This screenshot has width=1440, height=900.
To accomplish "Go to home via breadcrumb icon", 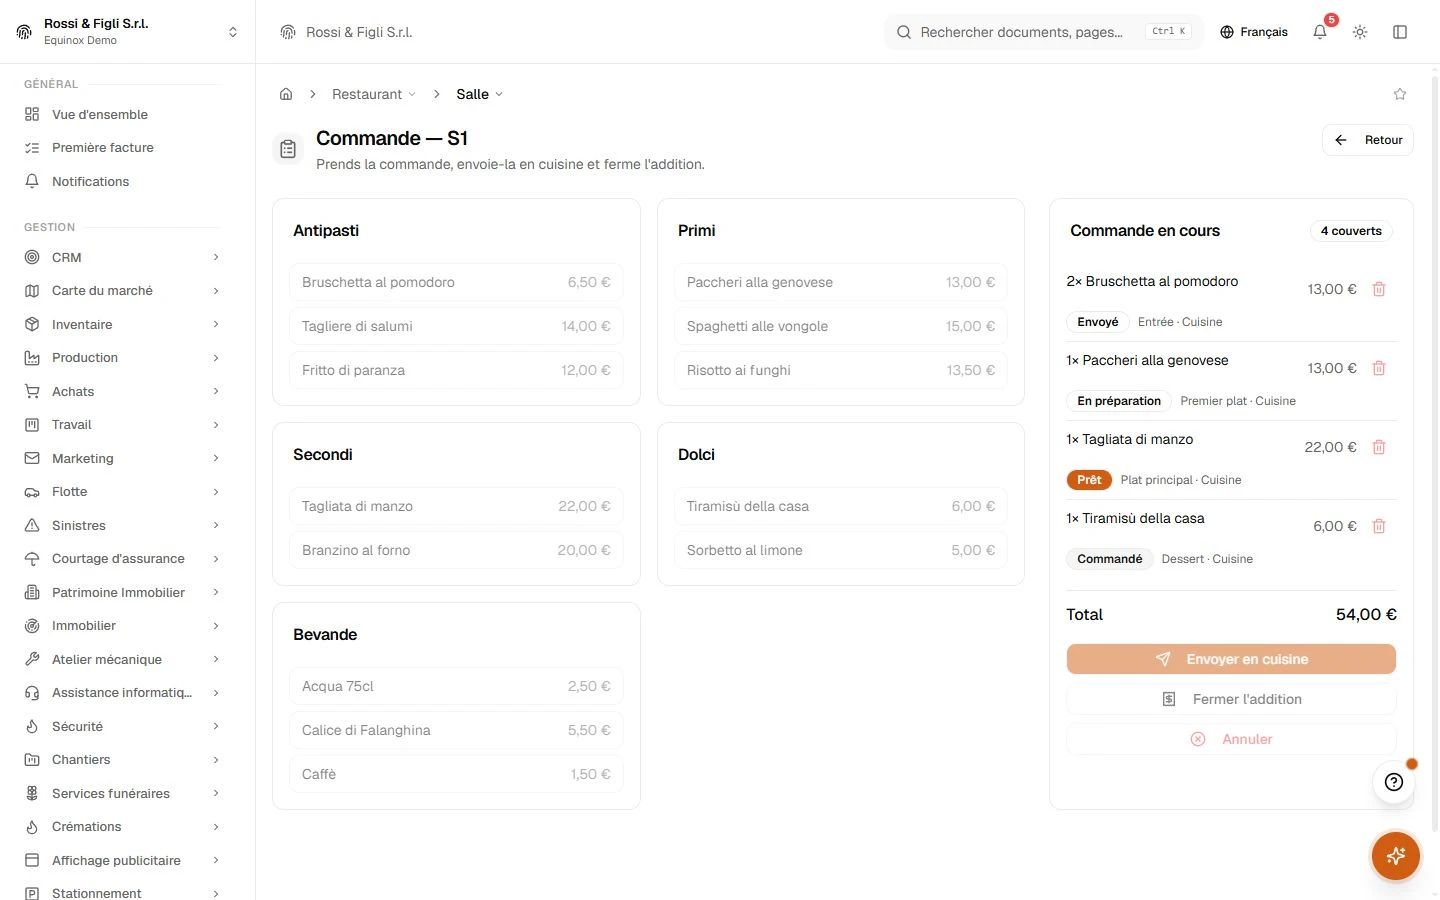I will pos(286,94).
